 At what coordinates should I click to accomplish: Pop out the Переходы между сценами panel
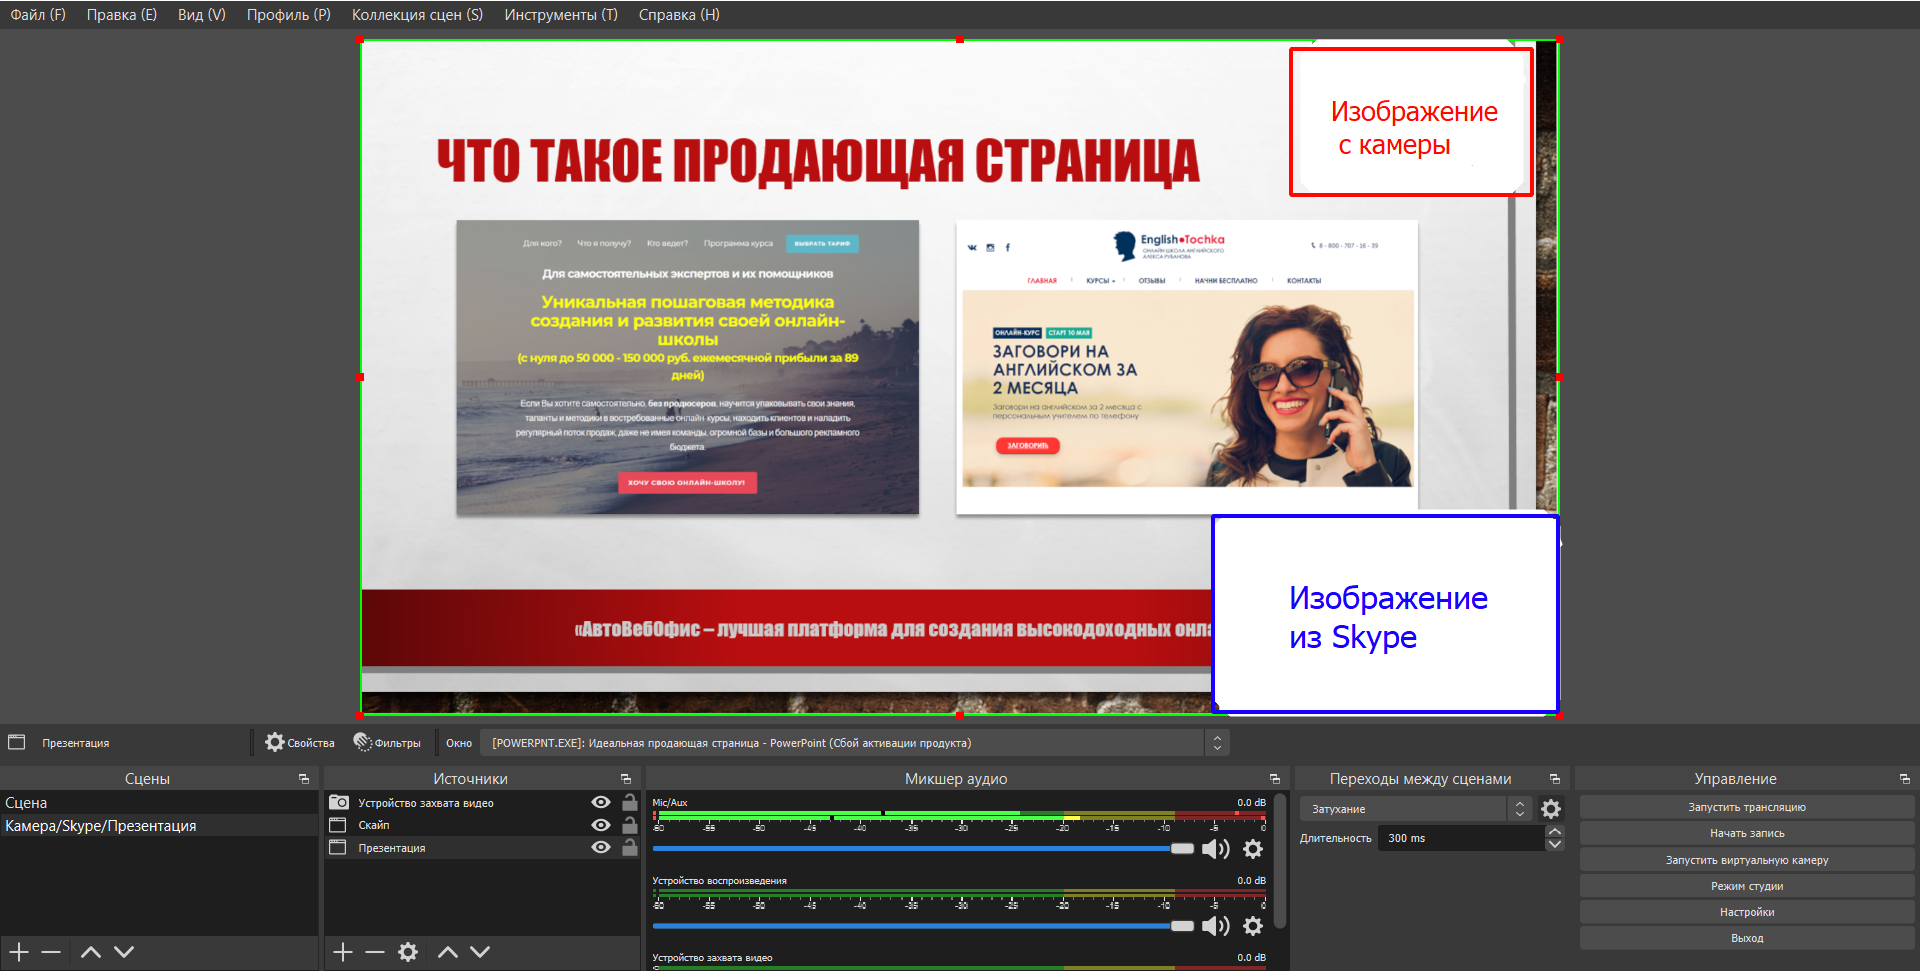(x=1554, y=779)
